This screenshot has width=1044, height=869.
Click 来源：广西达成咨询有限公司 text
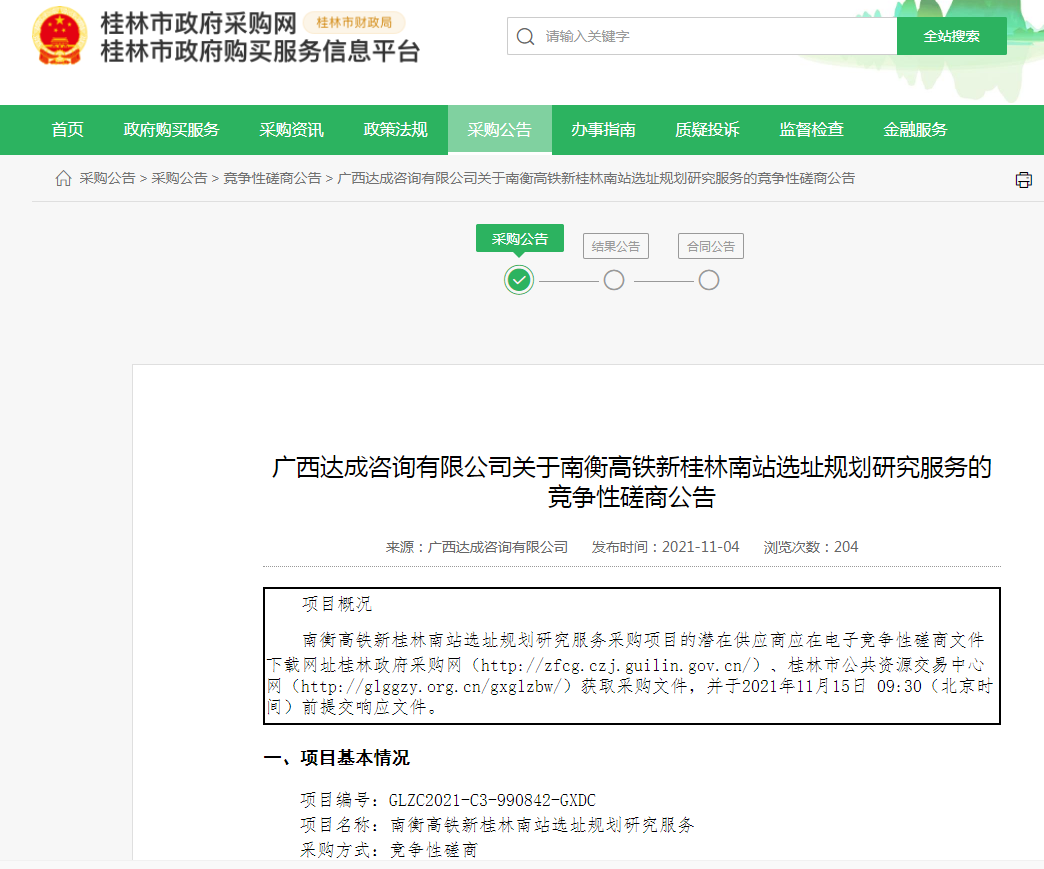coord(477,547)
